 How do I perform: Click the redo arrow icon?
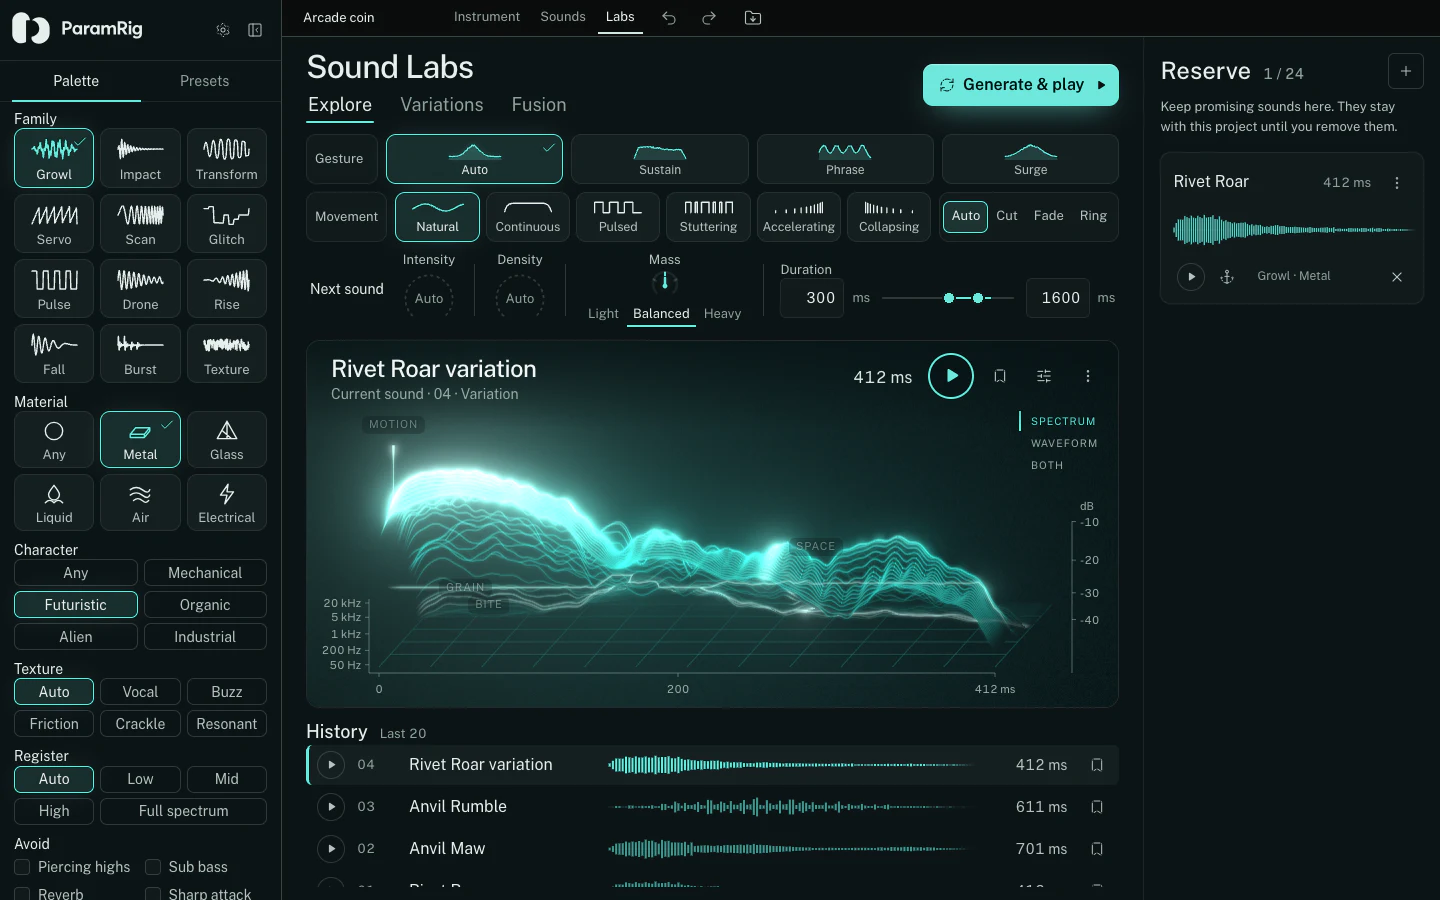pos(709,18)
